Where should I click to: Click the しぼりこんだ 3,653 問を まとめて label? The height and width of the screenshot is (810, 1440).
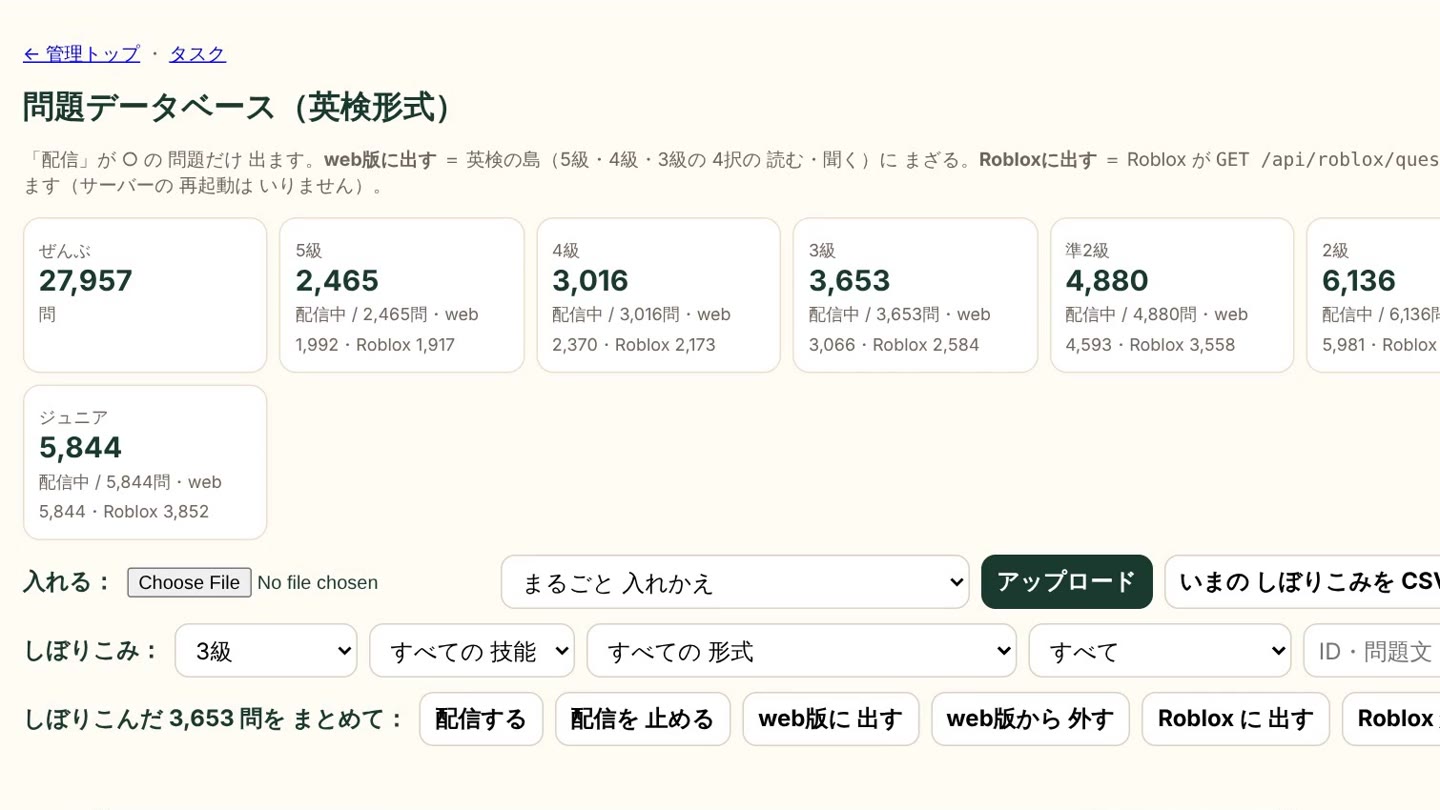(214, 719)
